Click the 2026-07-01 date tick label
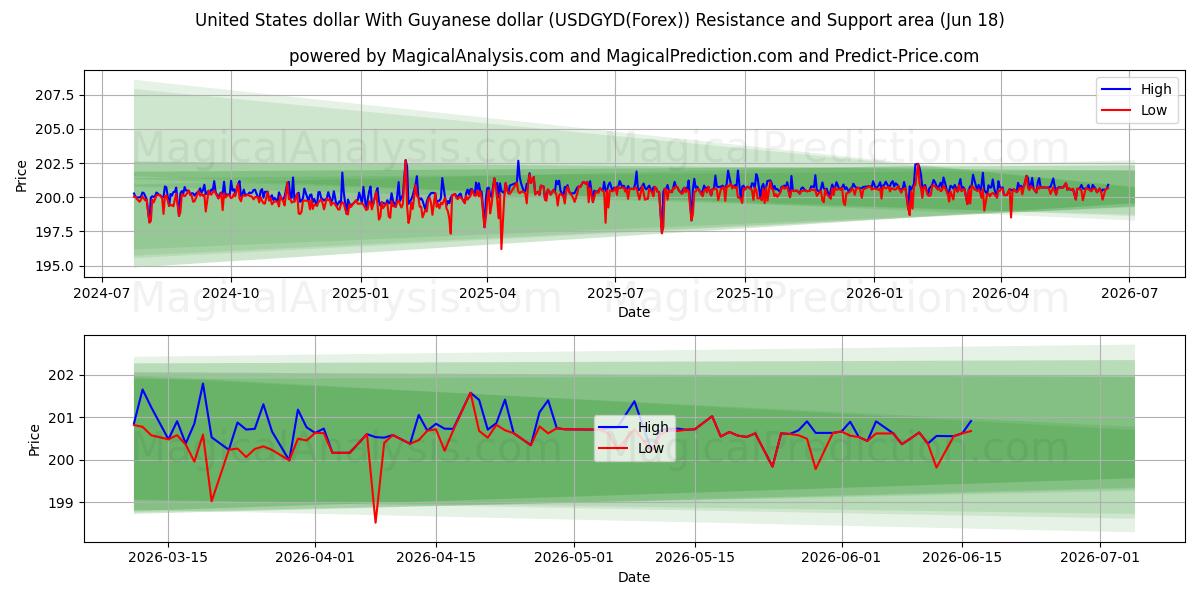The height and width of the screenshot is (600, 1200). (x=1100, y=558)
